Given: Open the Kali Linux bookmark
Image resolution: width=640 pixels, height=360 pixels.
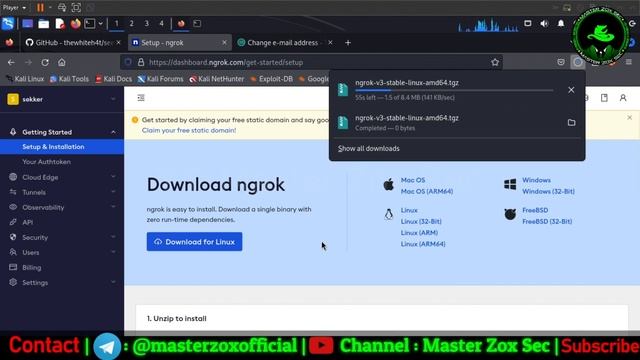Looking at the screenshot, I should [x=25, y=79].
